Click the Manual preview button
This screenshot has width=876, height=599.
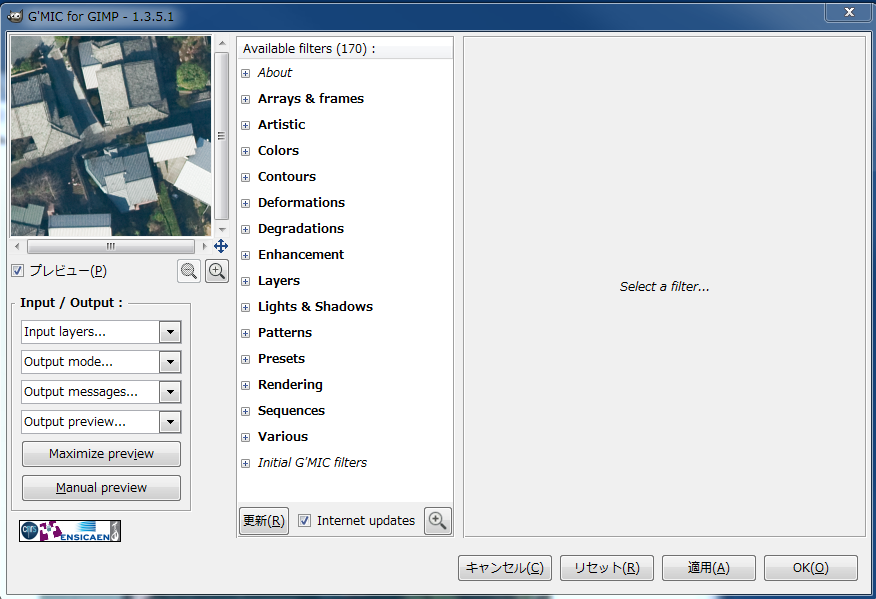point(101,488)
